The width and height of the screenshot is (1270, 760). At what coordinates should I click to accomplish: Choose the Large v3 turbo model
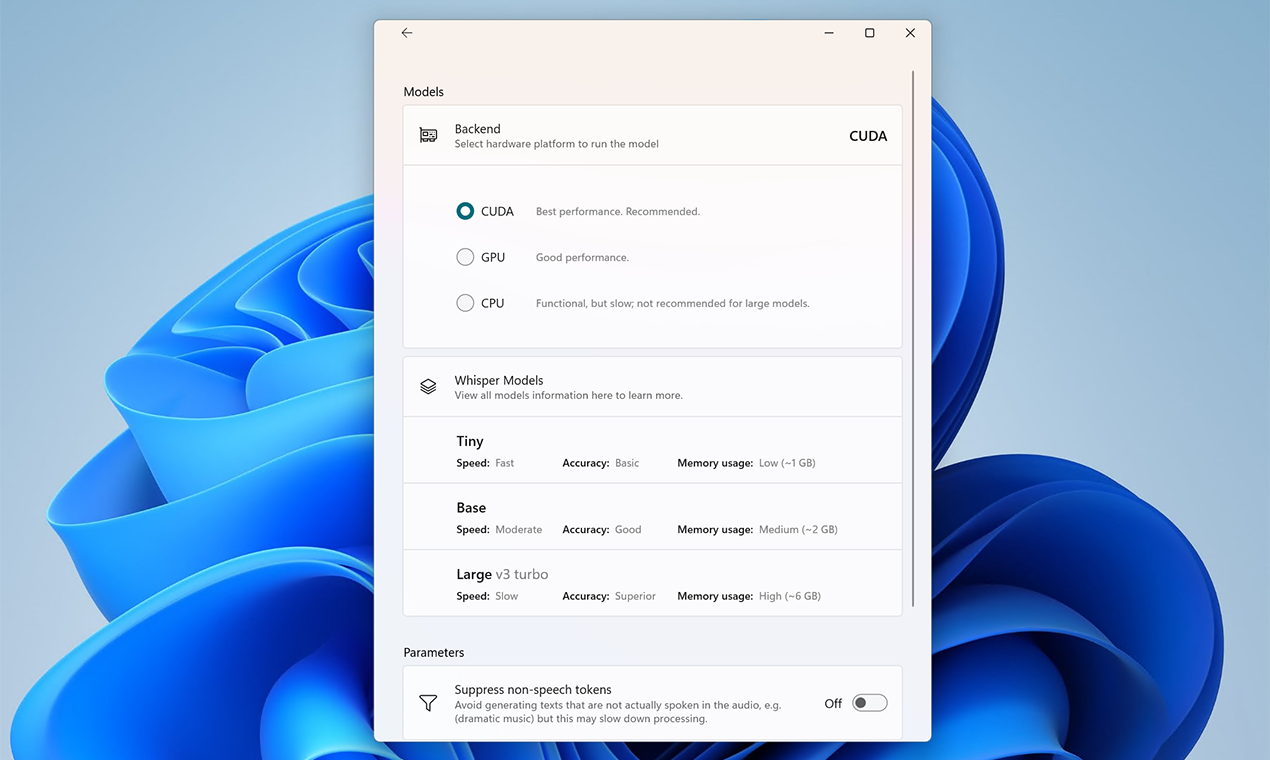coord(652,583)
